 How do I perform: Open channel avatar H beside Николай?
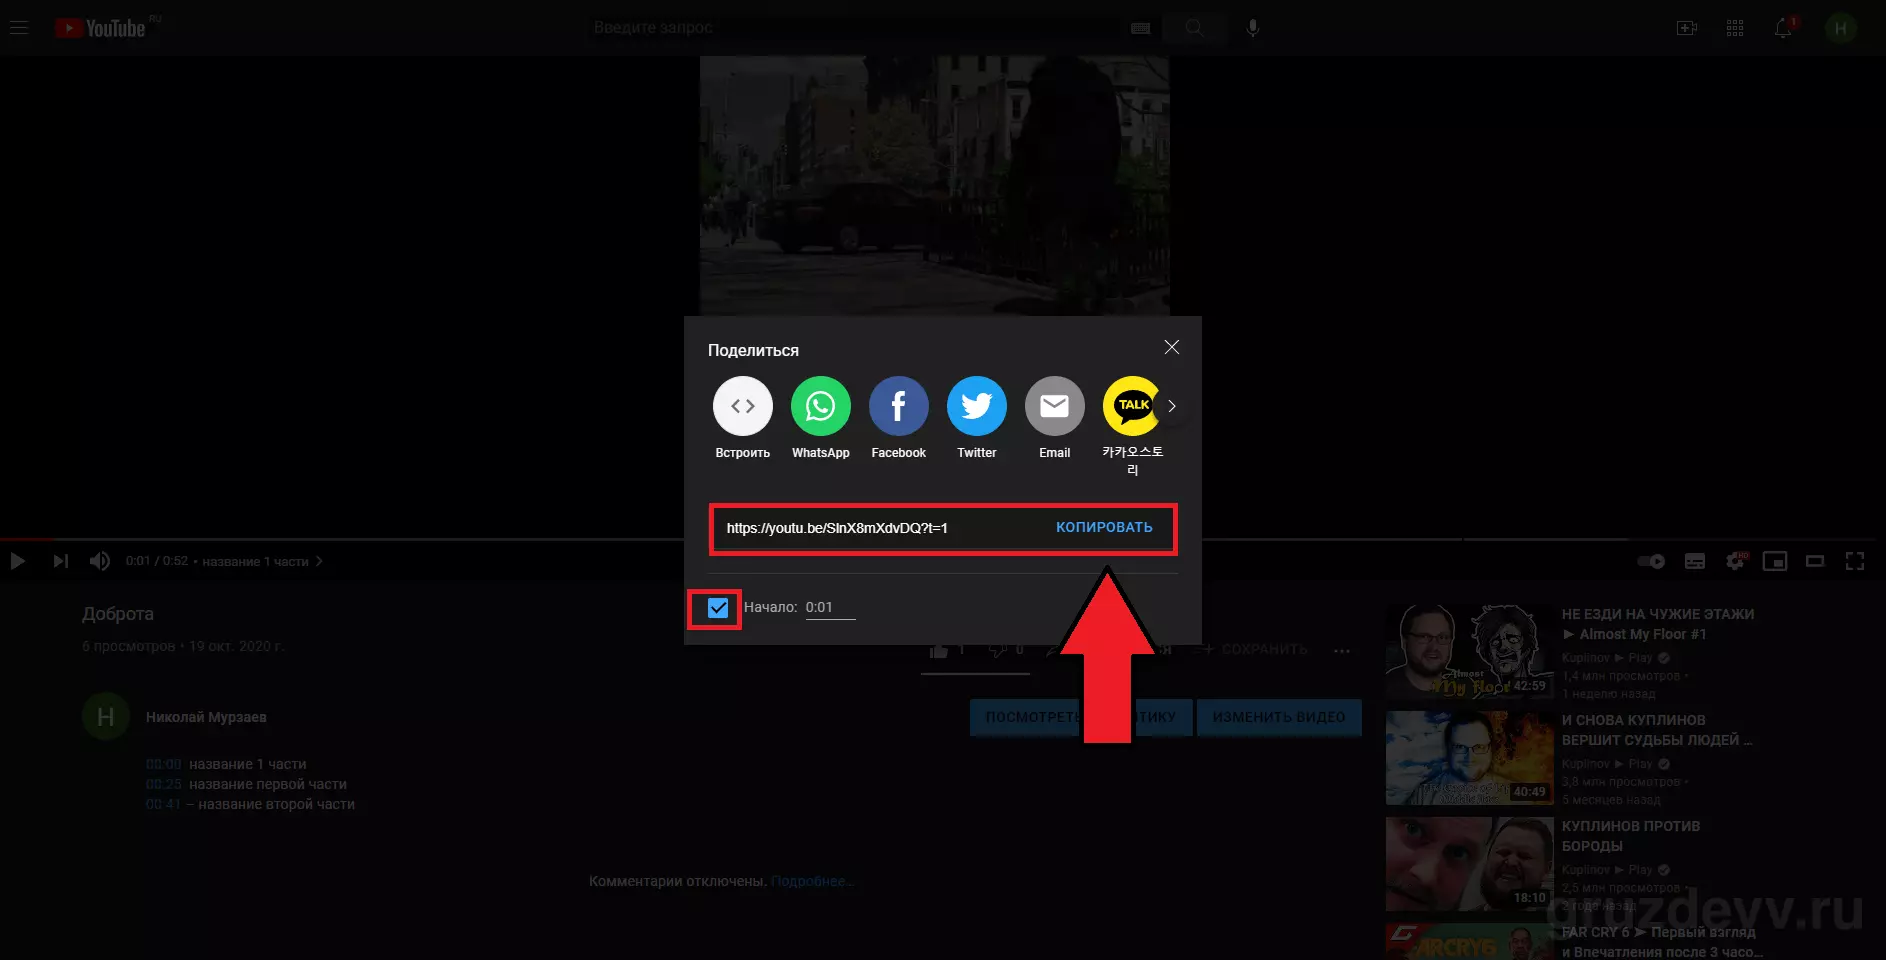click(x=105, y=717)
